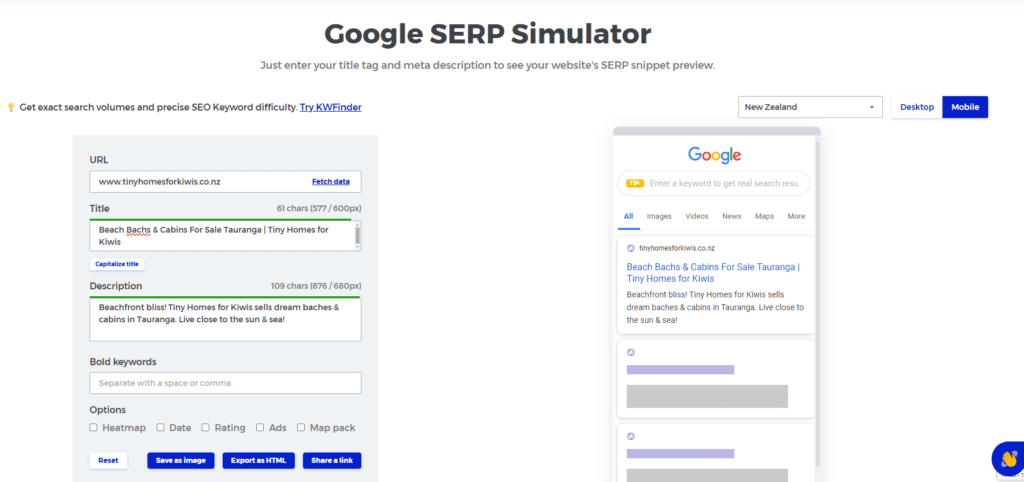
Task: Switch preview to Desktop view
Action: pos(917,107)
